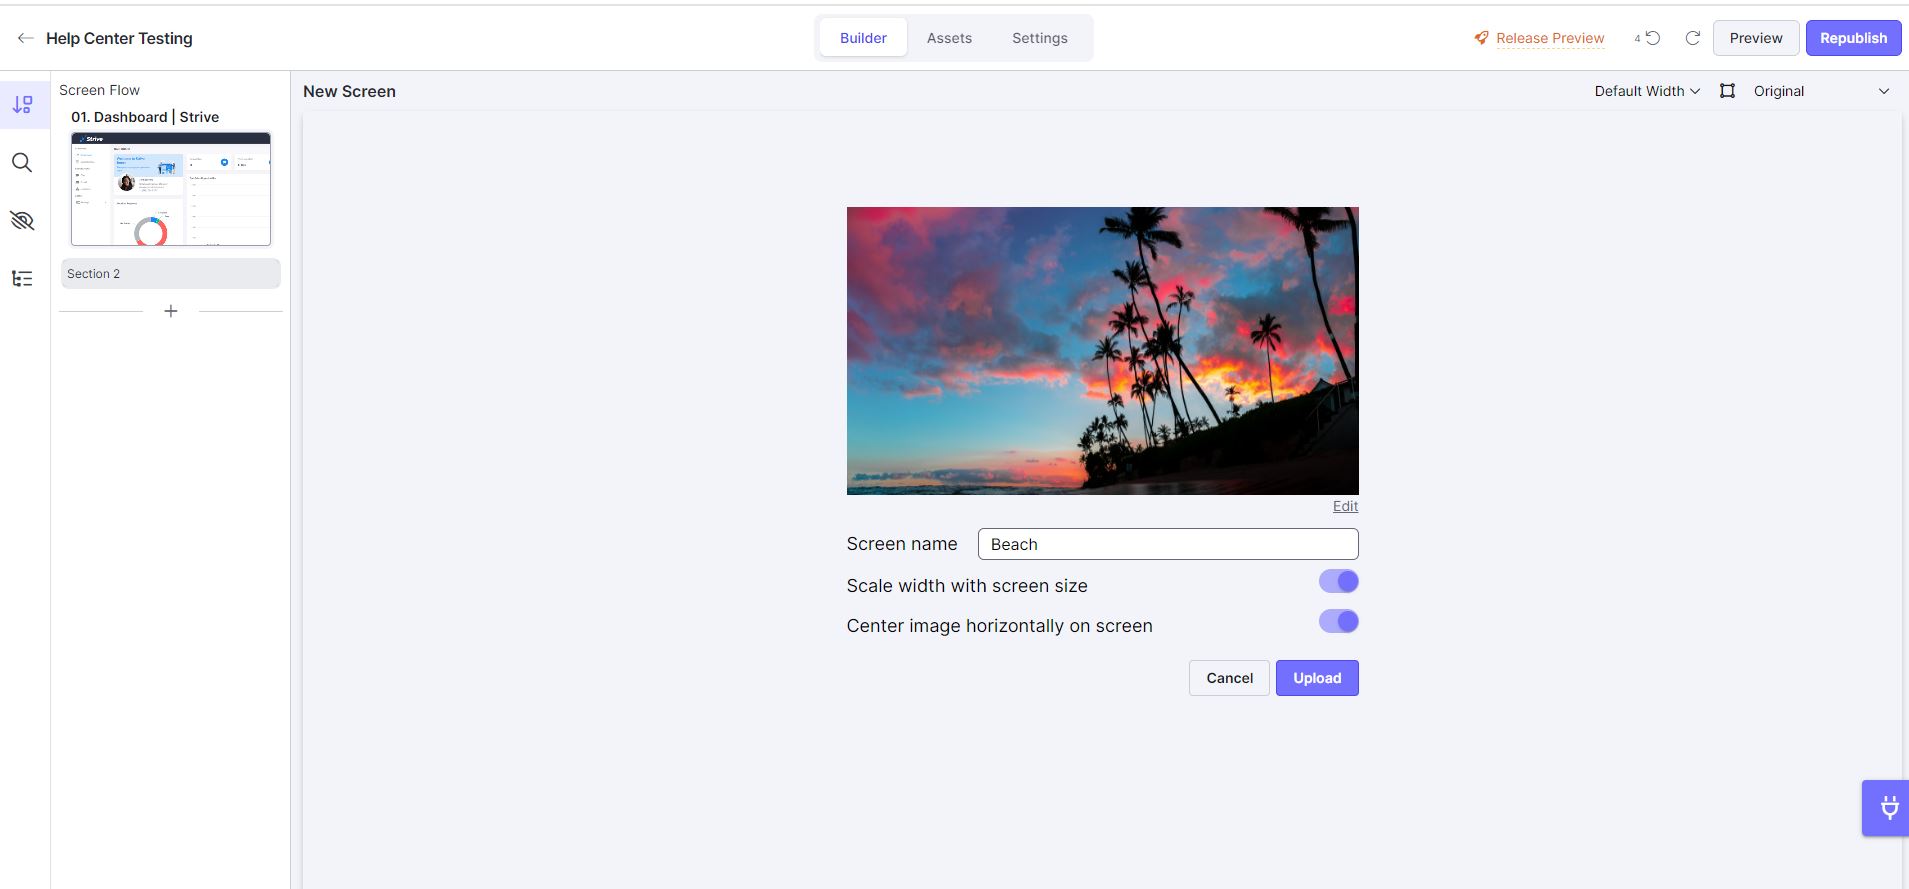Switch to the Builder tab

pos(863,38)
